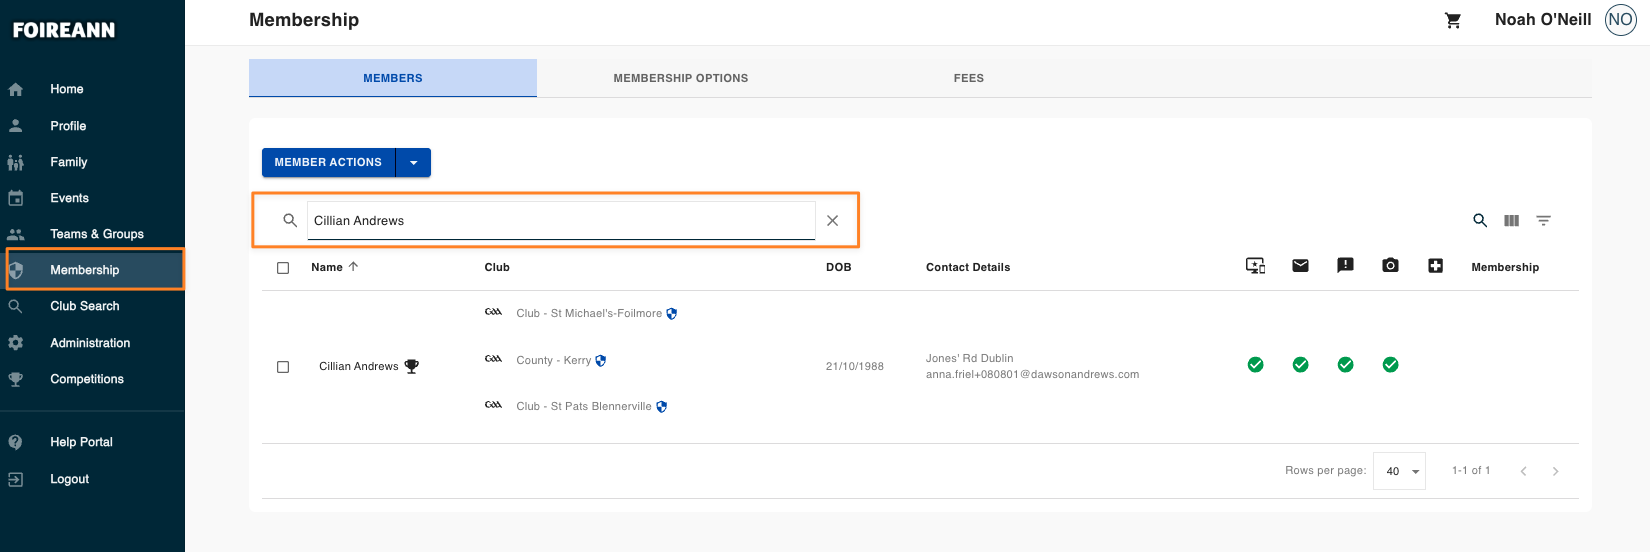Toggle table search via toolbar magnifier icon

[x=1480, y=220]
